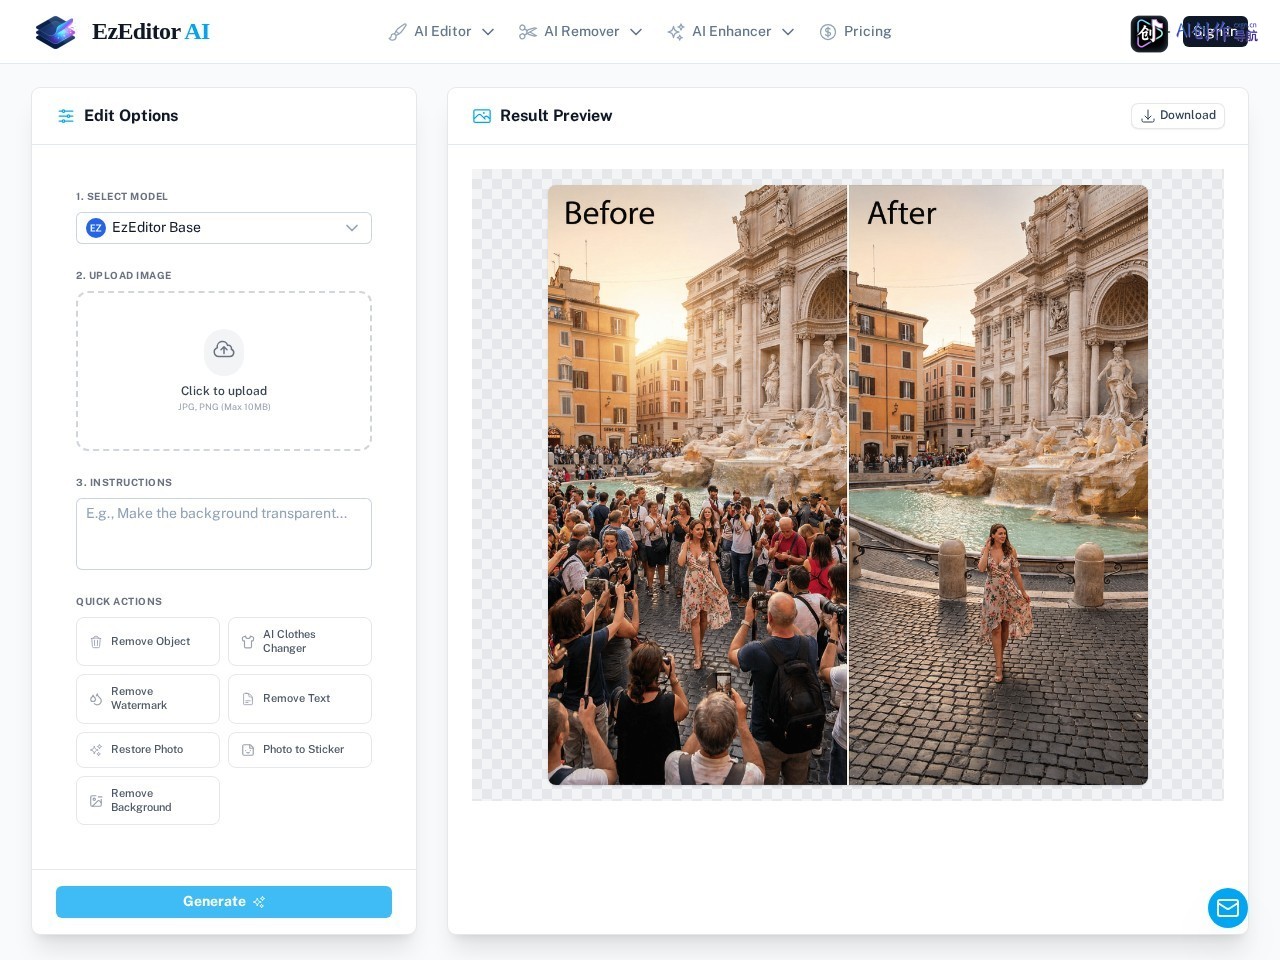Select AI Clothes Changer quick action
The image size is (1280, 960).
coord(300,642)
